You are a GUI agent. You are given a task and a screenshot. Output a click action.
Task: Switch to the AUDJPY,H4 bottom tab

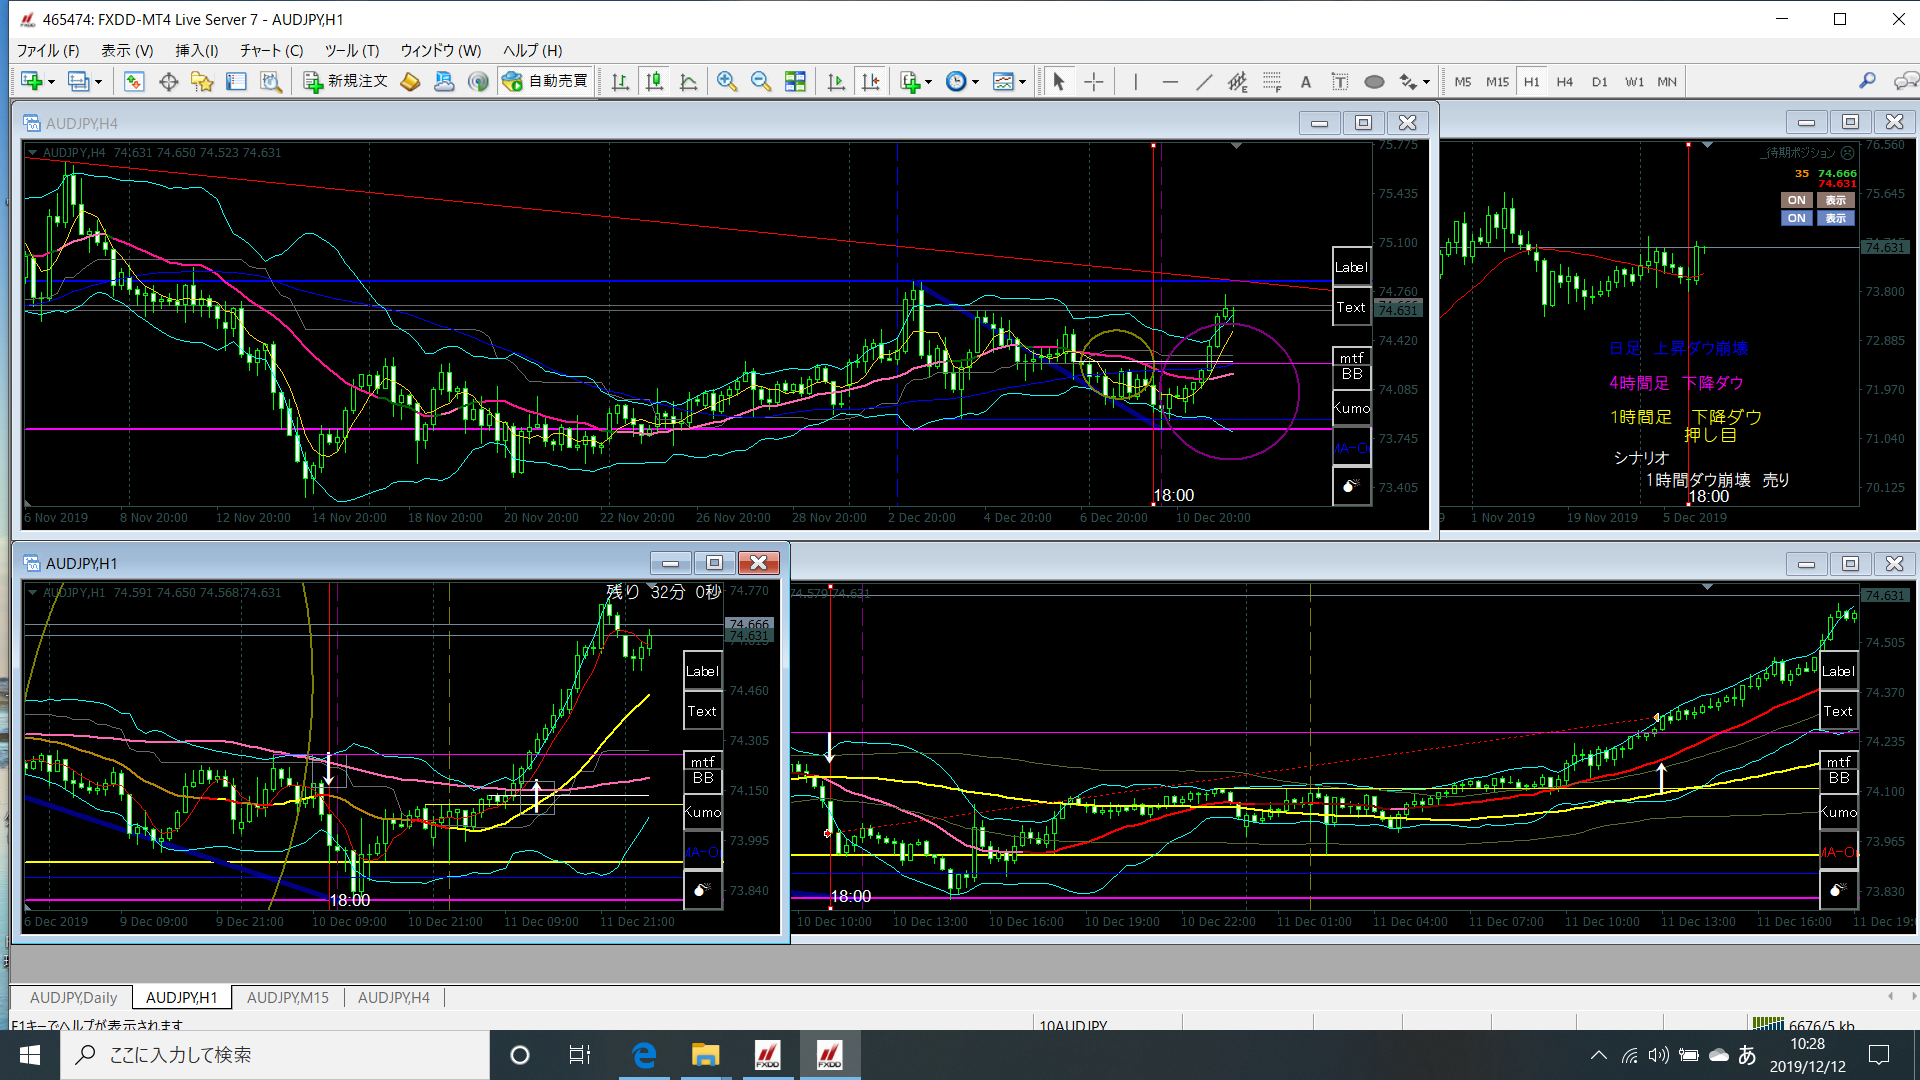tap(394, 997)
